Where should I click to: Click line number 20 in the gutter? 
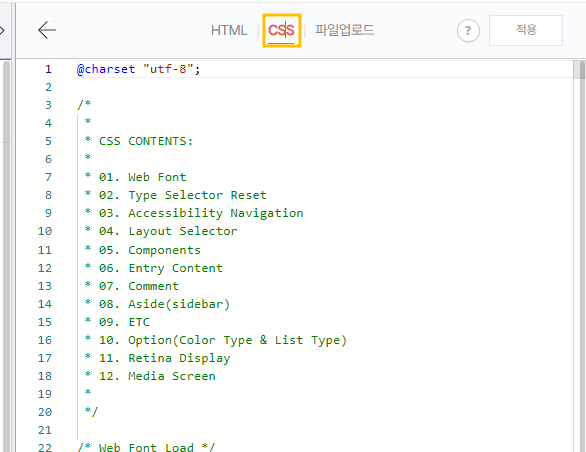coord(45,412)
